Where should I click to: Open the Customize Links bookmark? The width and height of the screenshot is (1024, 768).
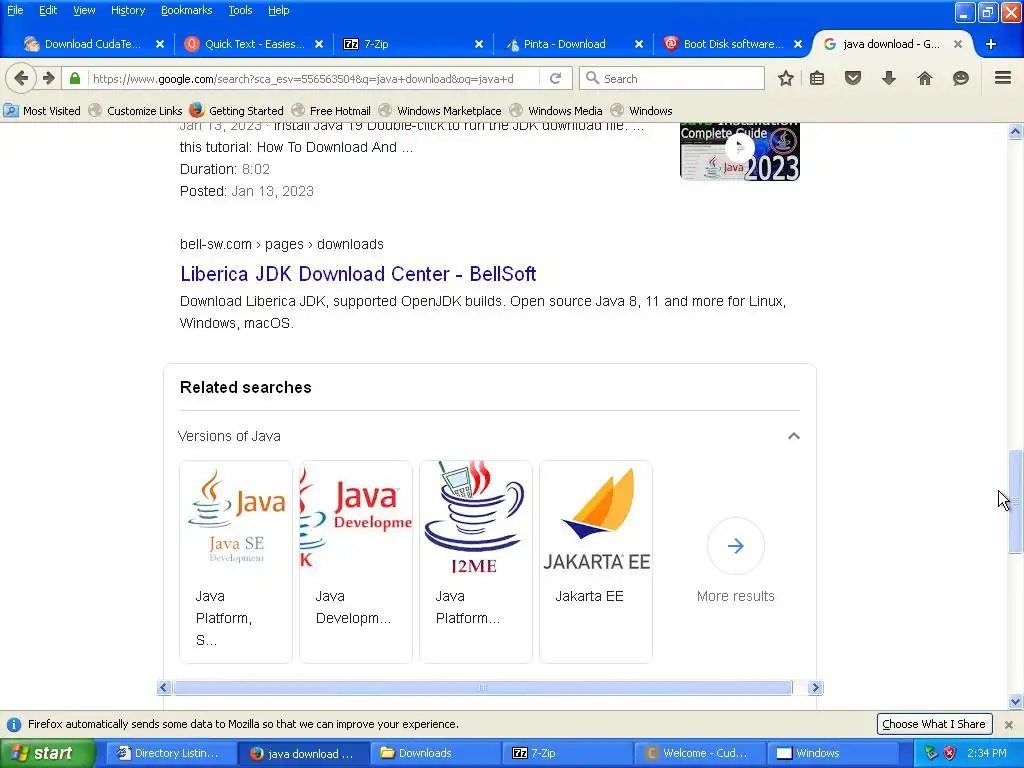(x=135, y=110)
